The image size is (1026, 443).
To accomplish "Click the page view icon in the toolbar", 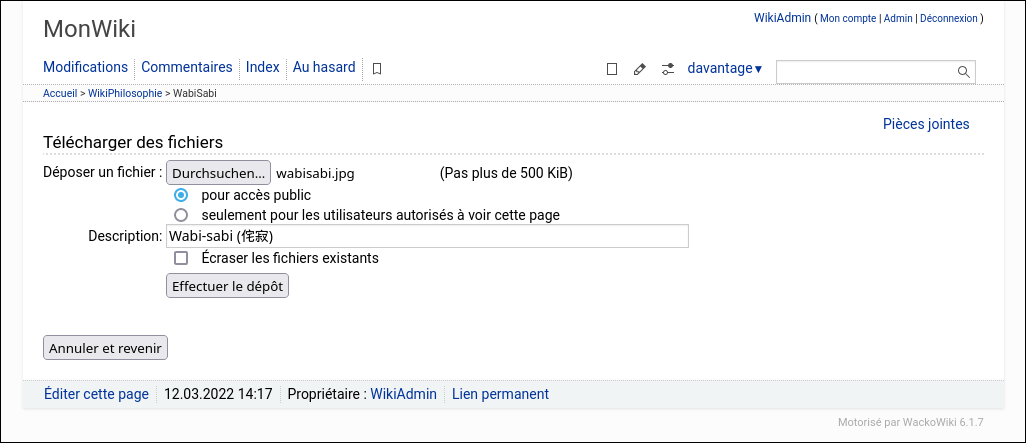I will [612, 69].
